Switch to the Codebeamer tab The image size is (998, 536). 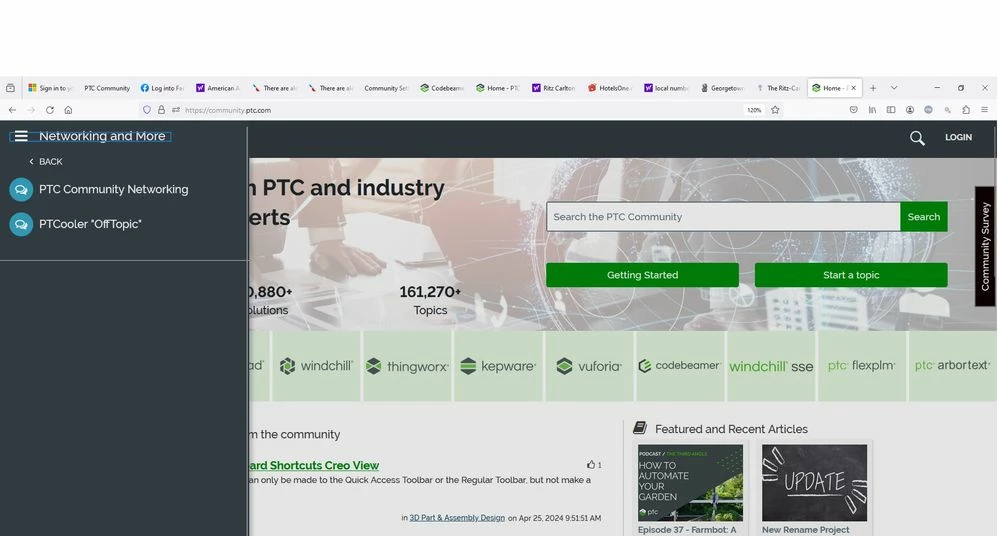442,88
